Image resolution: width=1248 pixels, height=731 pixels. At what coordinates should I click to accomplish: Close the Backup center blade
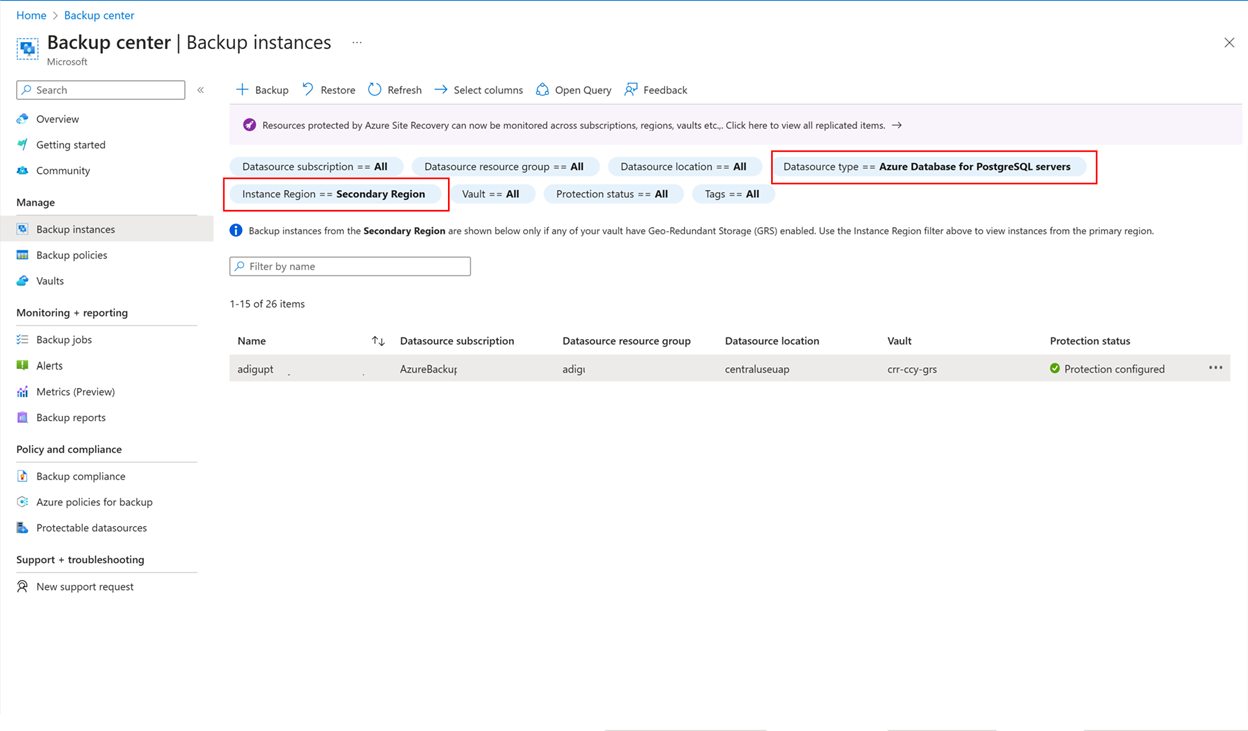pyautogui.click(x=1229, y=42)
